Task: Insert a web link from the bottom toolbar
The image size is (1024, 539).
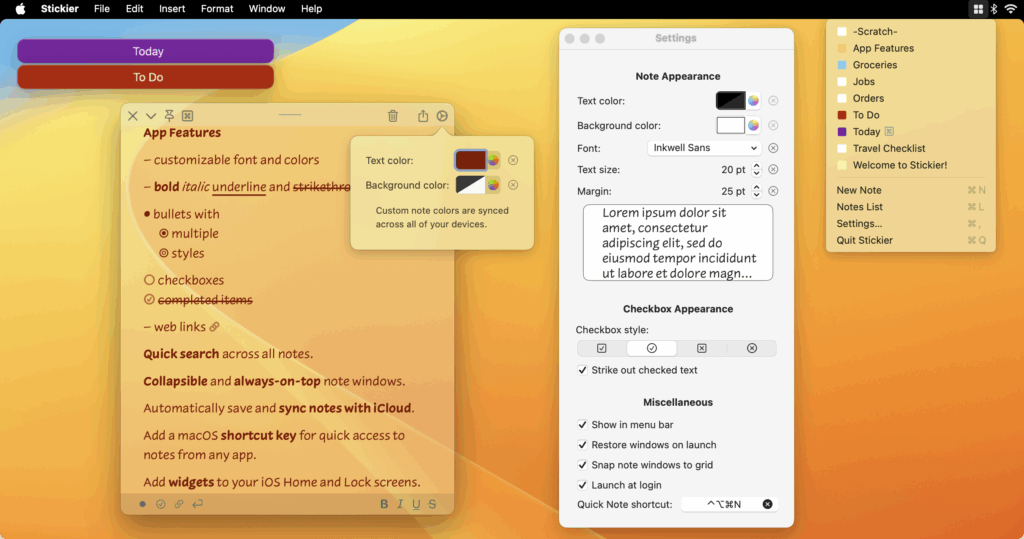Action: click(x=179, y=504)
